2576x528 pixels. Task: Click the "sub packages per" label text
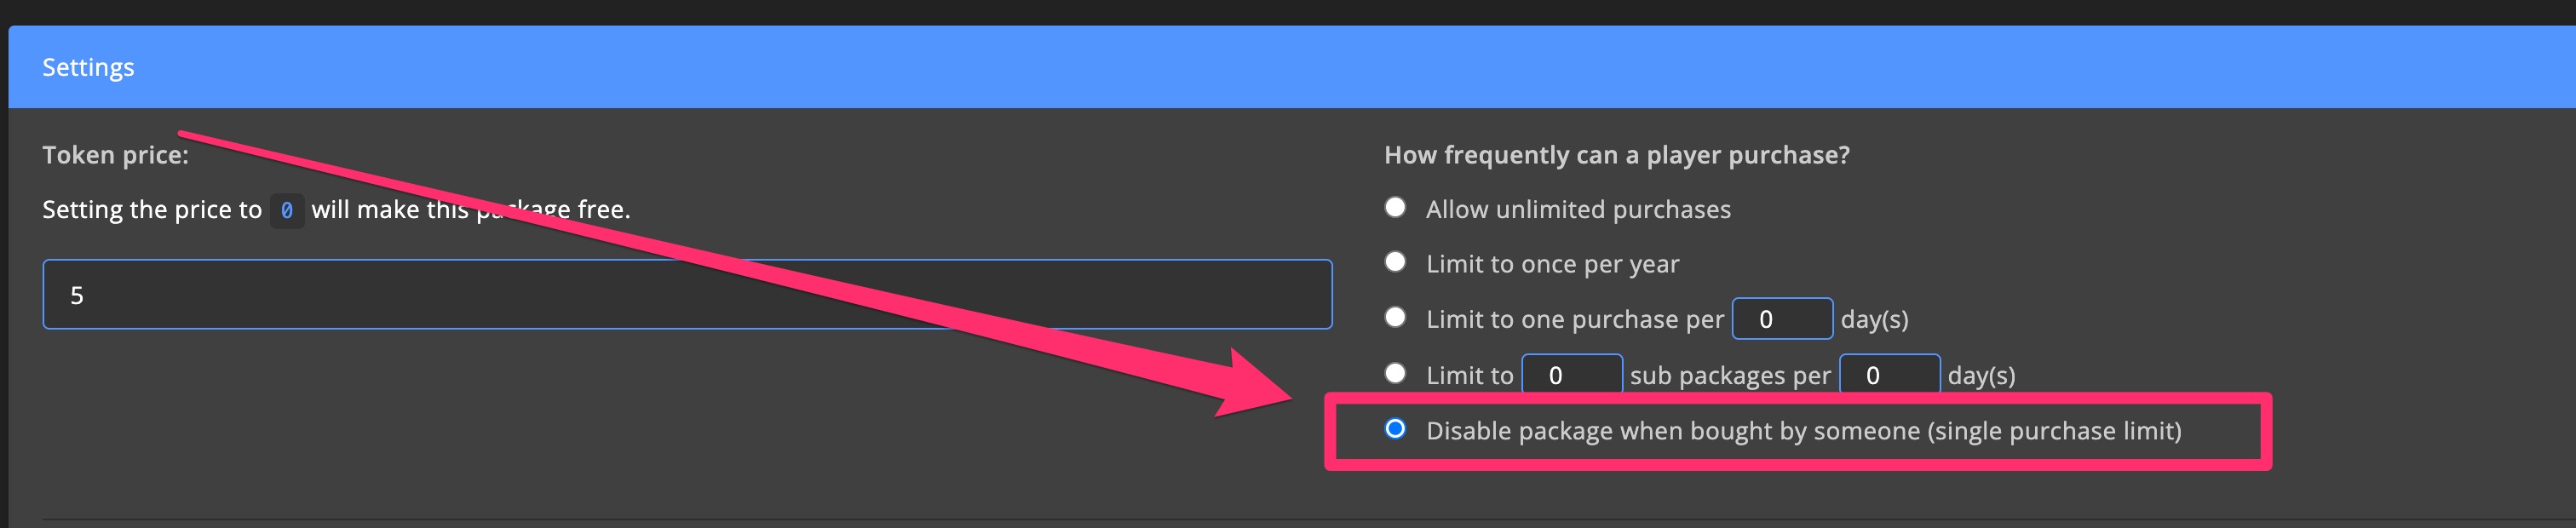coord(1730,374)
